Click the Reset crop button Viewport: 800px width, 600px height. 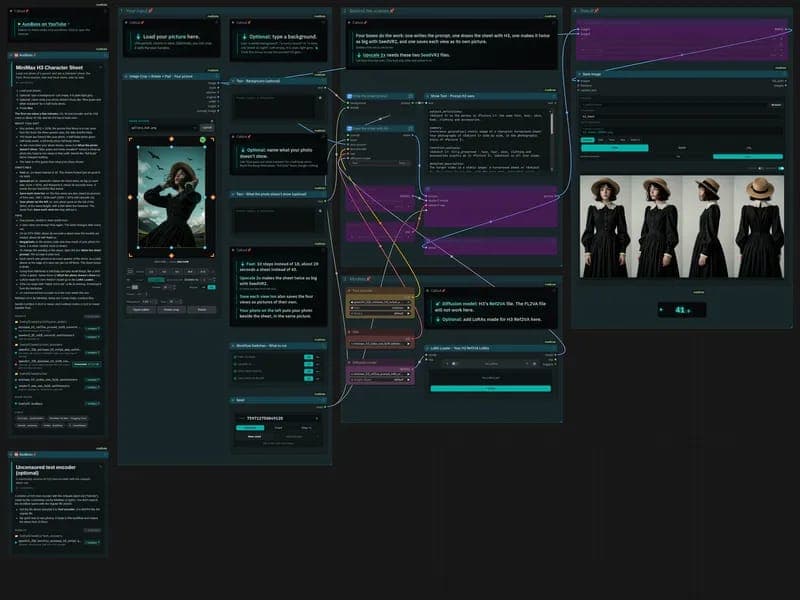[x=171, y=310]
